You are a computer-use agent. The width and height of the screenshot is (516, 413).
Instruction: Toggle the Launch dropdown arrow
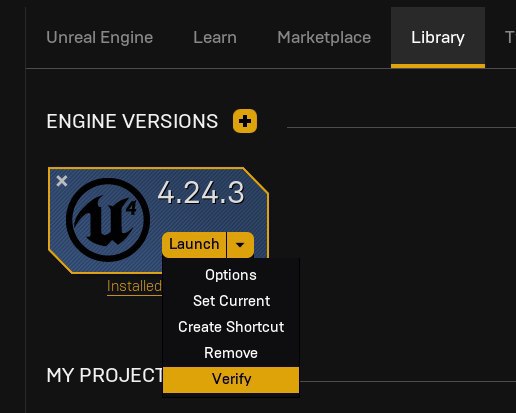tap(240, 245)
